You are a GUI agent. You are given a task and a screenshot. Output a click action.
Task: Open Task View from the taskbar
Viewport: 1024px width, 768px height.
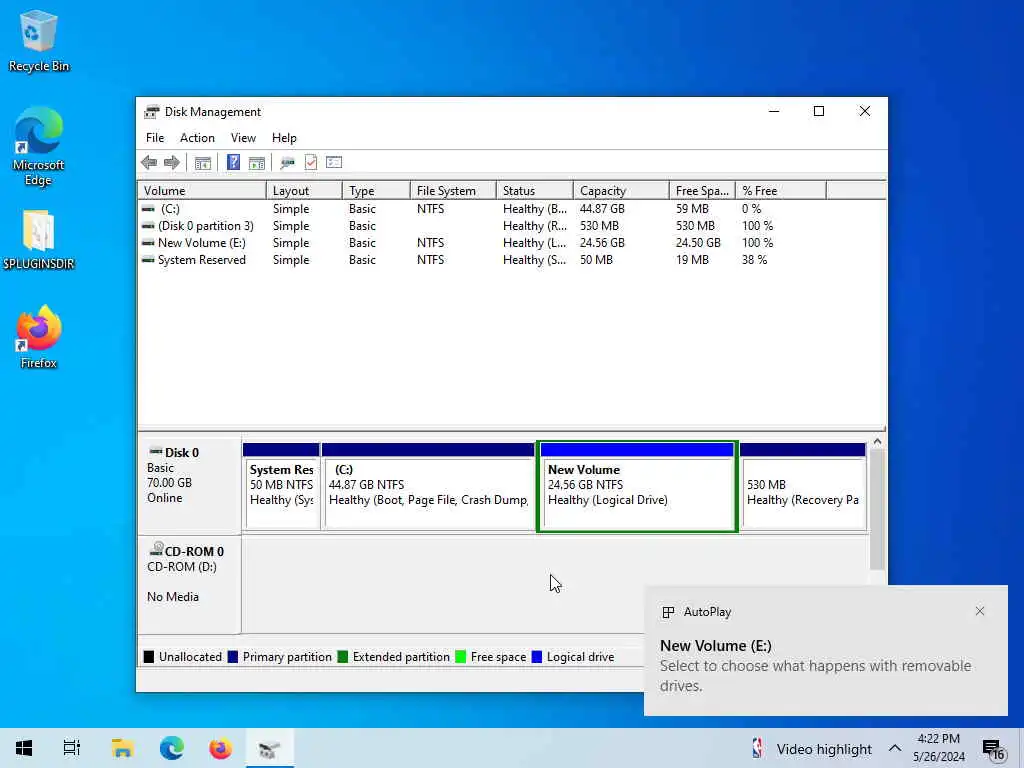(x=72, y=748)
